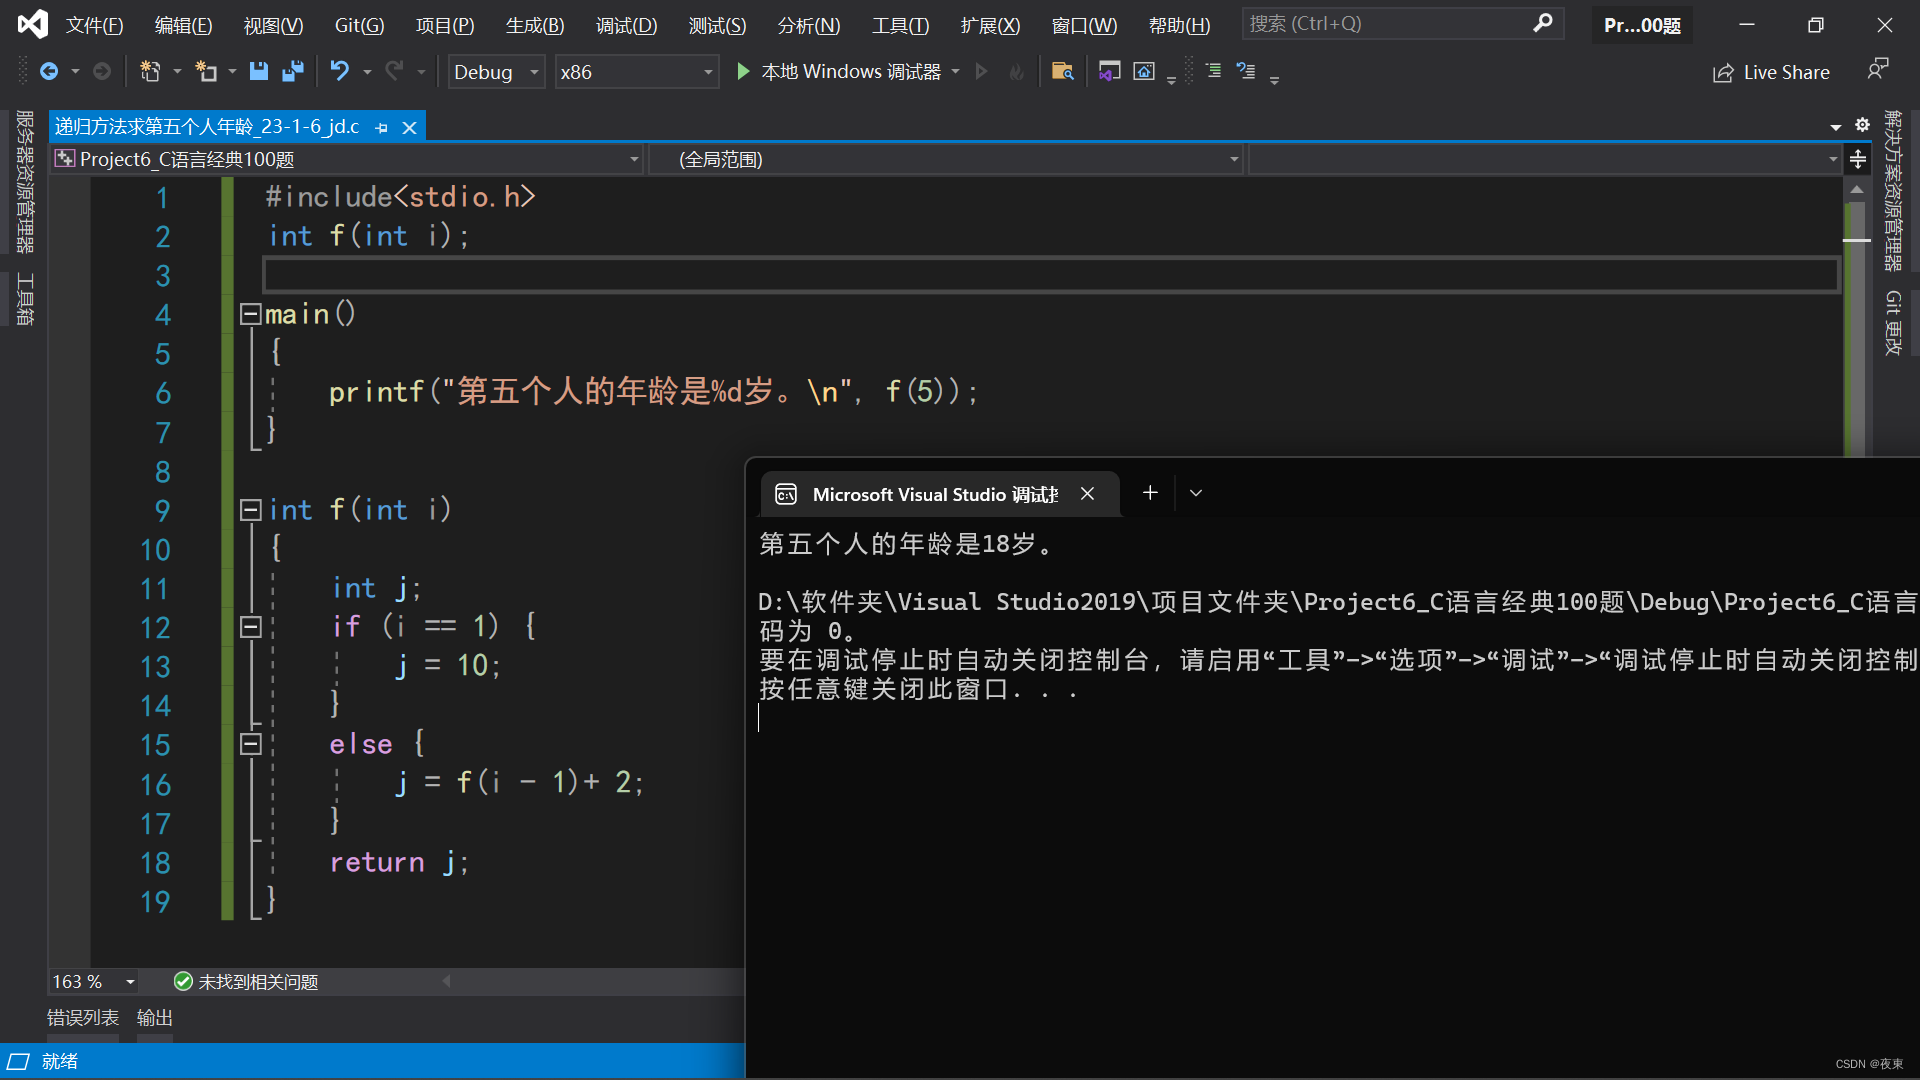Click the Find in Files folder icon
The height and width of the screenshot is (1080, 1920).
coord(1062,71)
